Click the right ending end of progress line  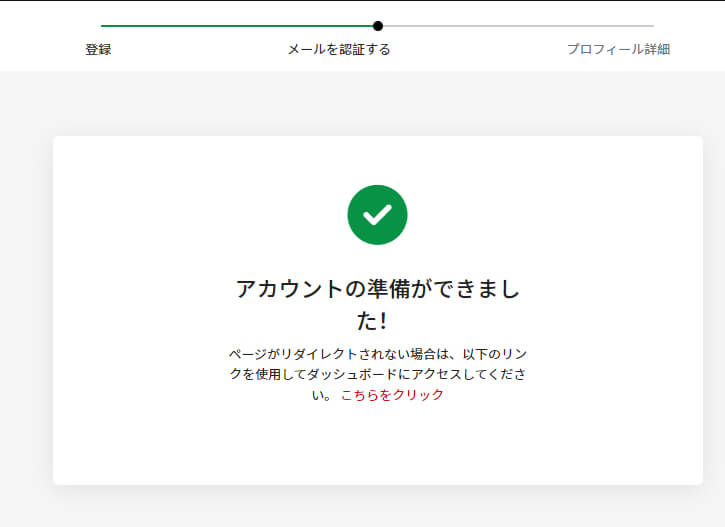[652, 26]
